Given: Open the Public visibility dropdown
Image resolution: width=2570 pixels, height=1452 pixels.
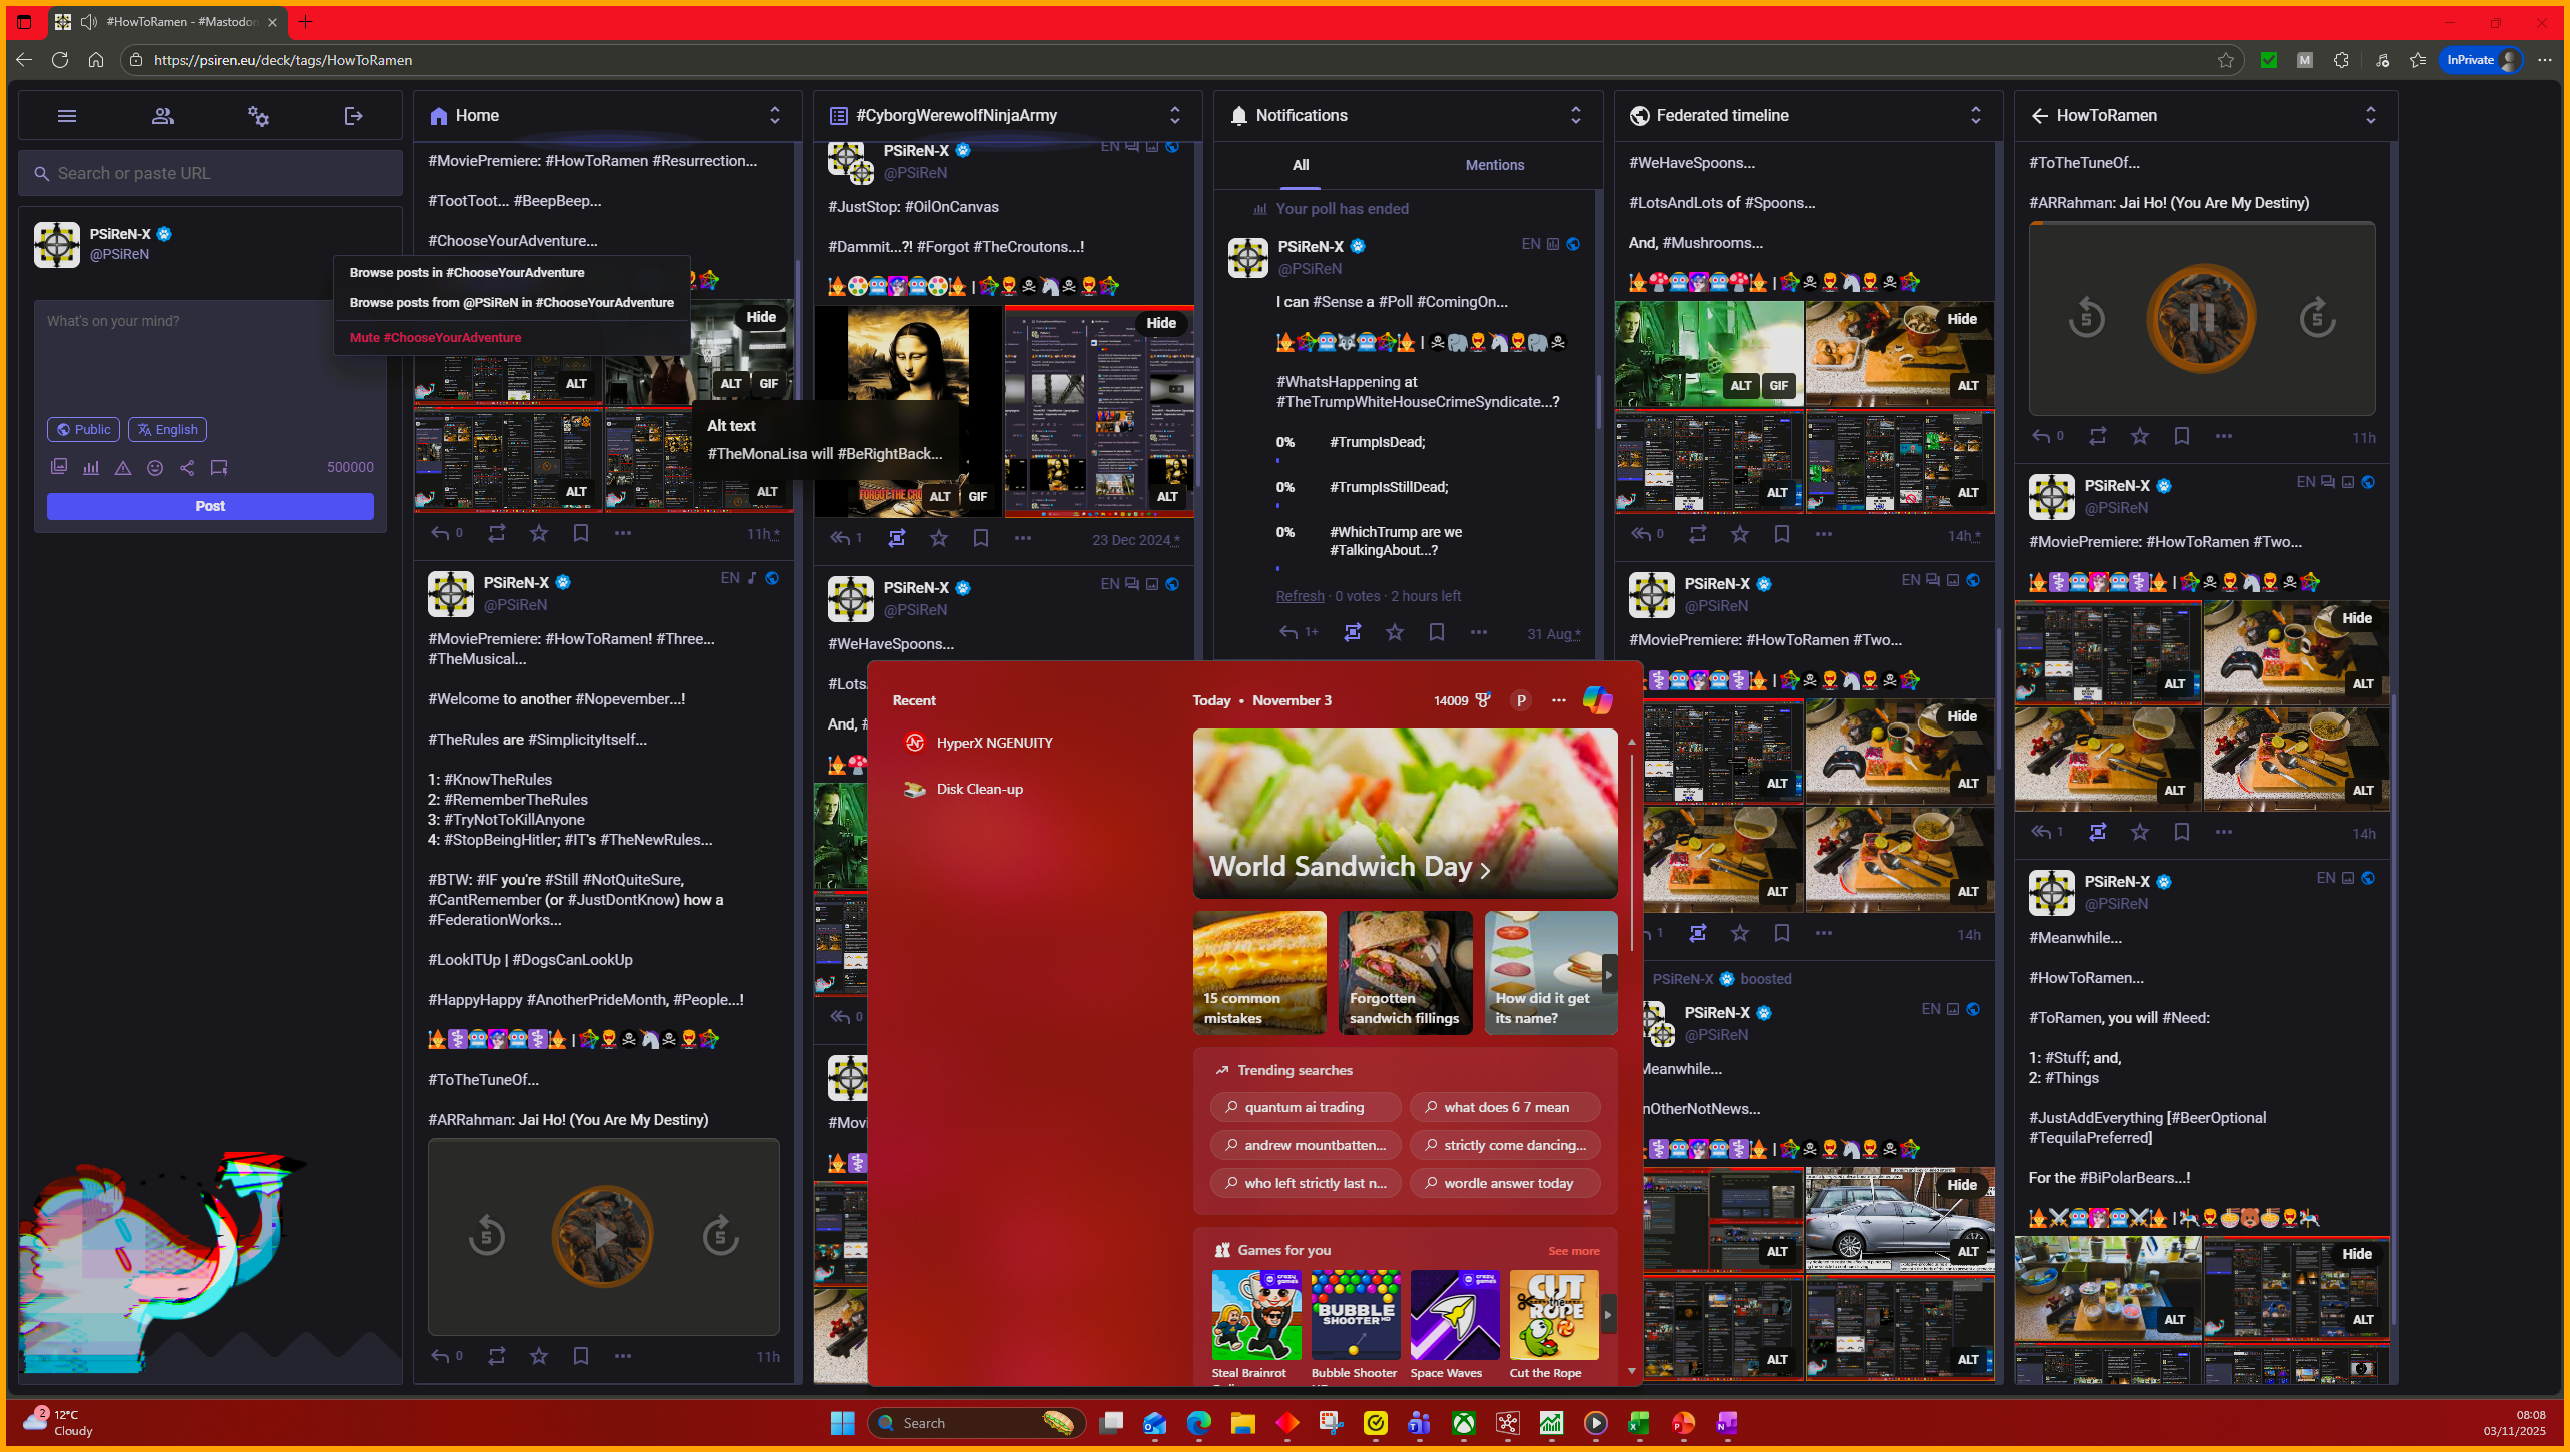Looking at the screenshot, I should 83,429.
